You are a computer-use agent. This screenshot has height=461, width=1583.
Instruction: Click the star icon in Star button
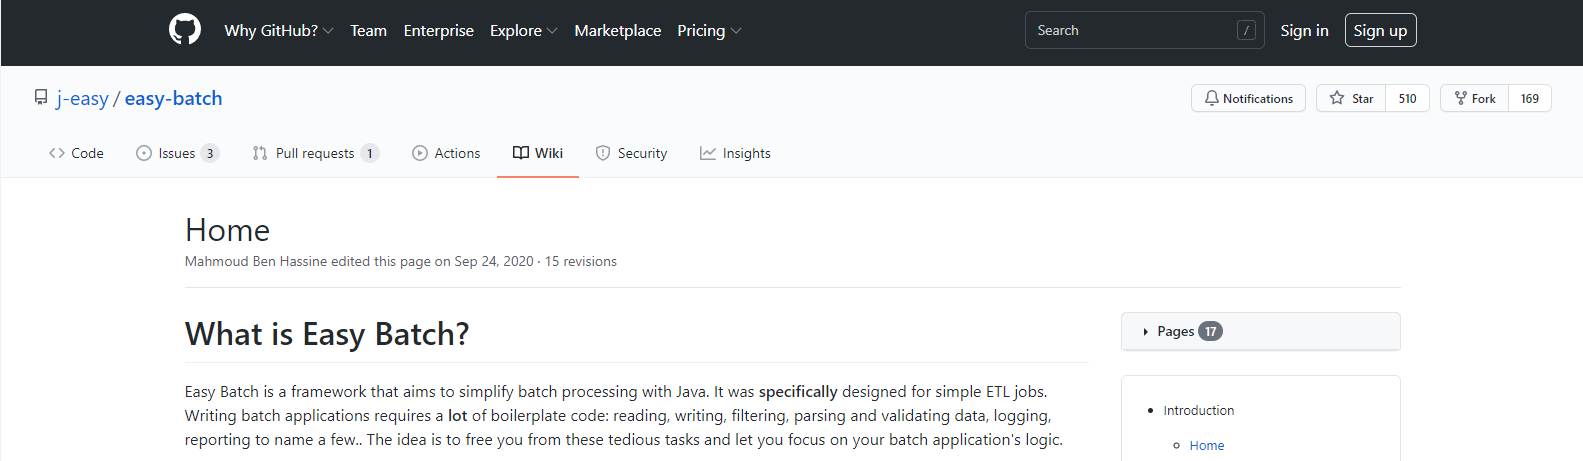(x=1337, y=98)
